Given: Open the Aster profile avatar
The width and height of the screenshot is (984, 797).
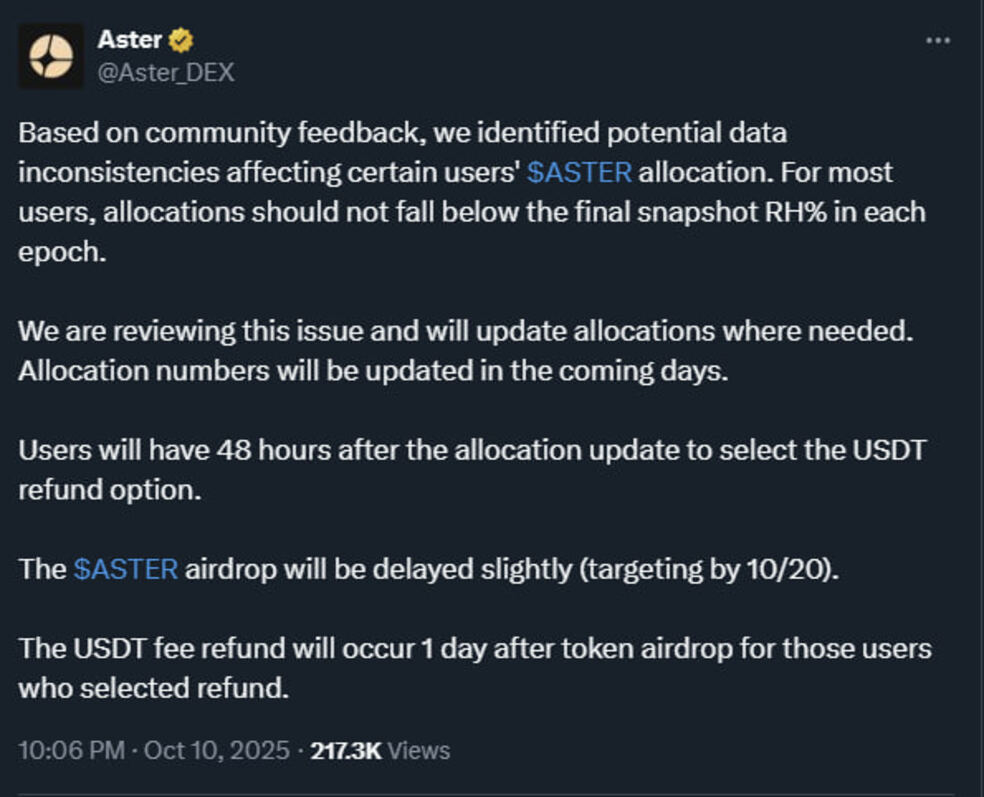Looking at the screenshot, I should [51, 56].
